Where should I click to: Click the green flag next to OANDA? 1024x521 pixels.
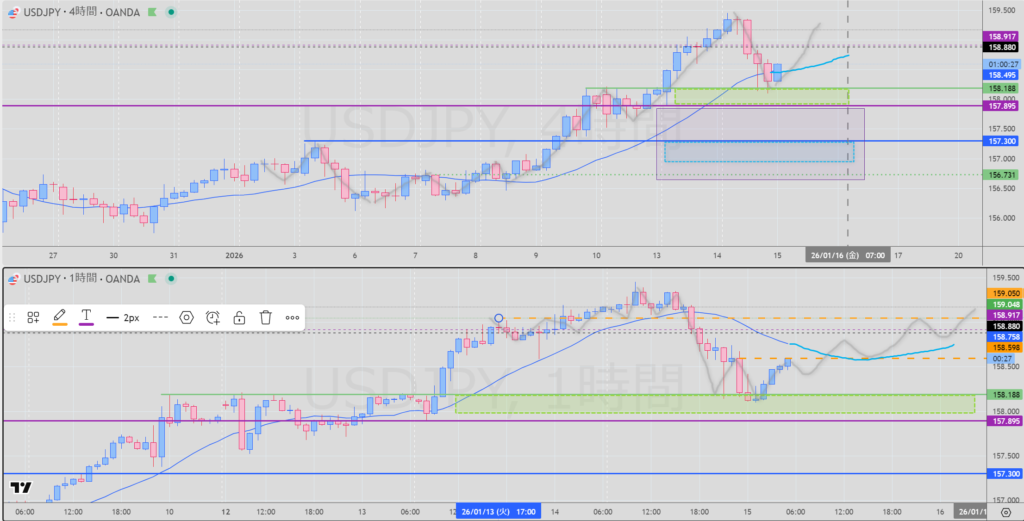(150, 13)
